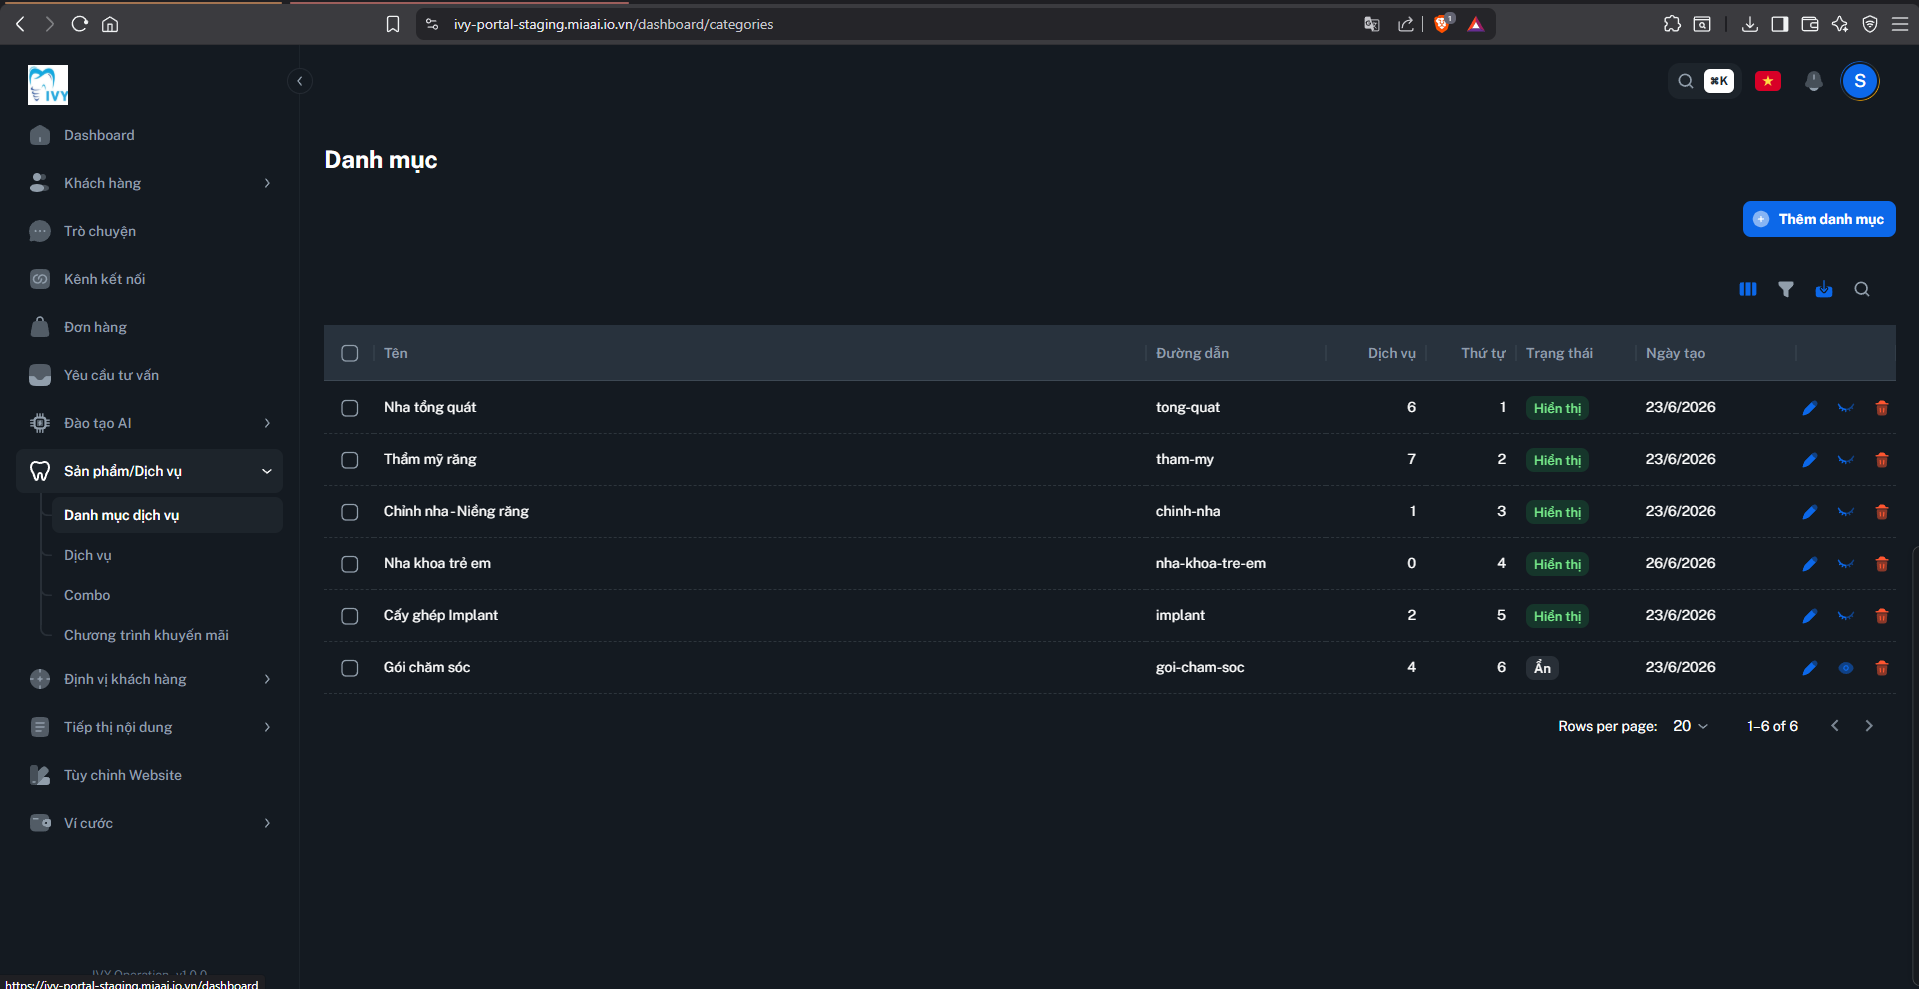1919x989 pixels.
Task: Edit the Nha tổng quát category
Action: [1809, 408]
